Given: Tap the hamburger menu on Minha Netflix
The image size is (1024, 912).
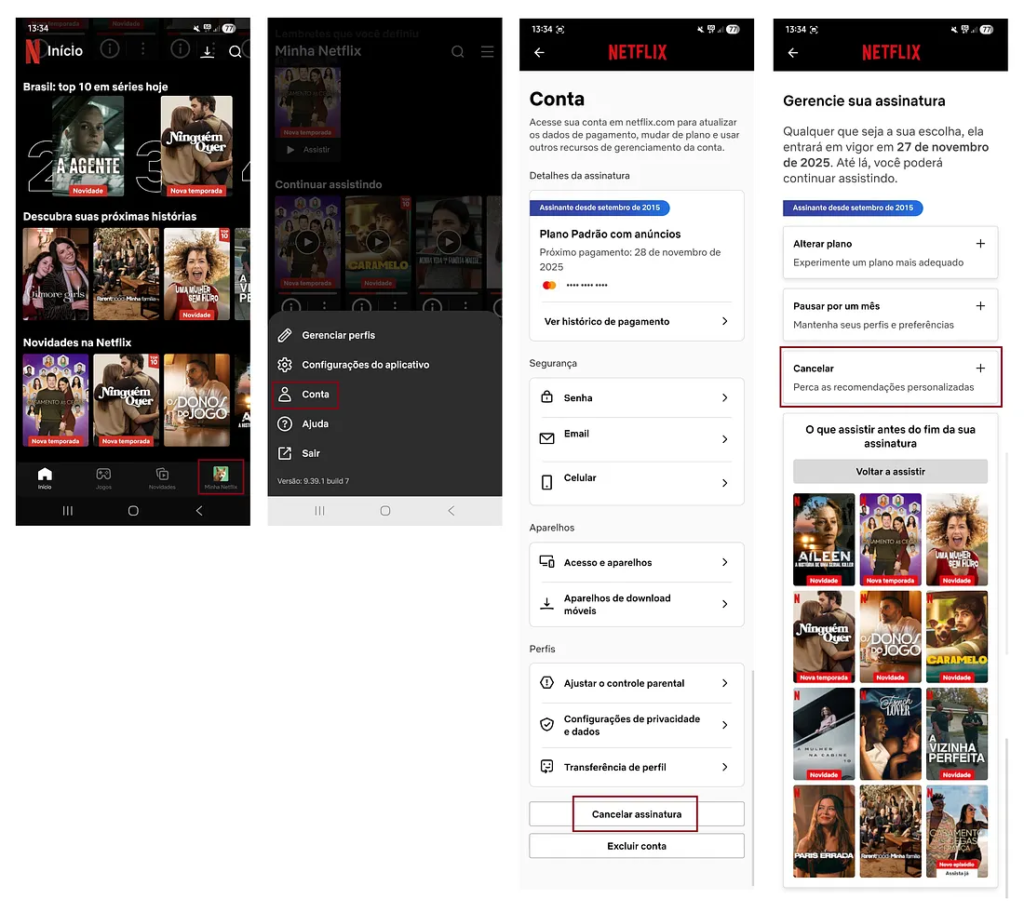Looking at the screenshot, I should 487,52.
